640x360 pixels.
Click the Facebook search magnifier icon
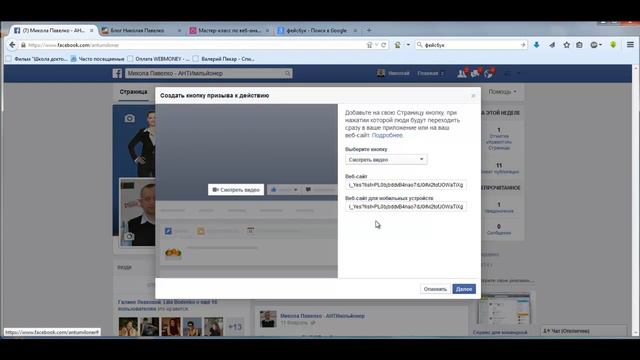(288, 73)
